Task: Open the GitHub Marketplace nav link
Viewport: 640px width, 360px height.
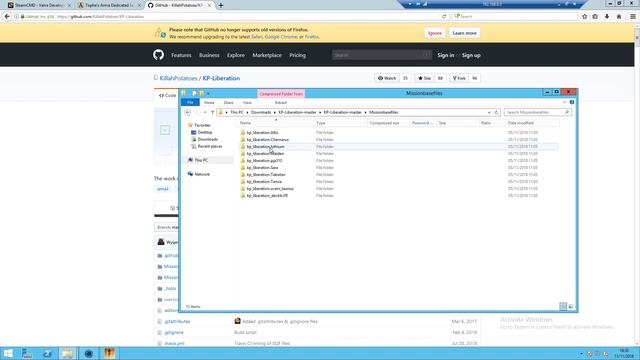Action: 267,55
